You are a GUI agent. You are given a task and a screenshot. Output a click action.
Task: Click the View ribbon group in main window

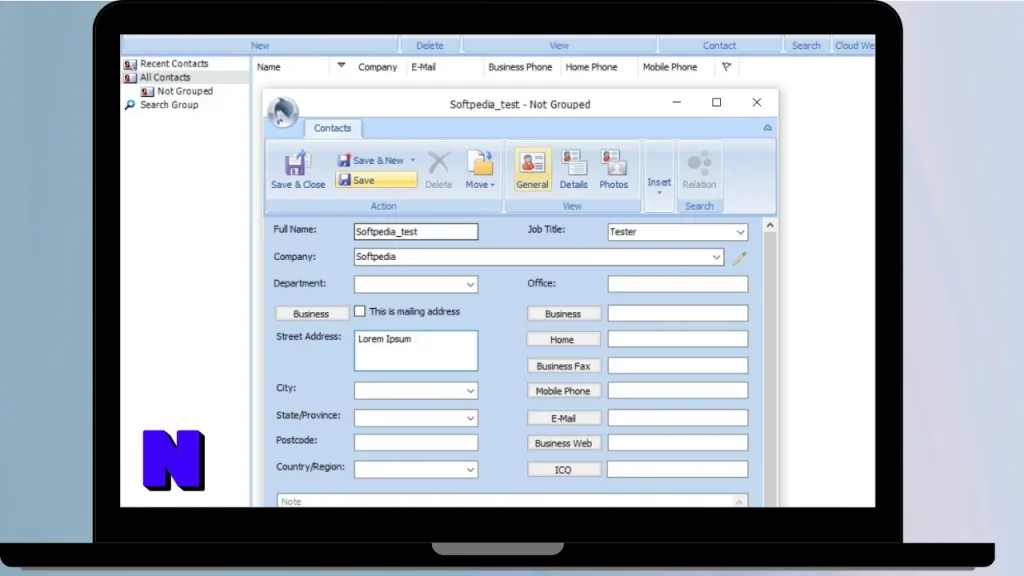[x=559, y=46]
